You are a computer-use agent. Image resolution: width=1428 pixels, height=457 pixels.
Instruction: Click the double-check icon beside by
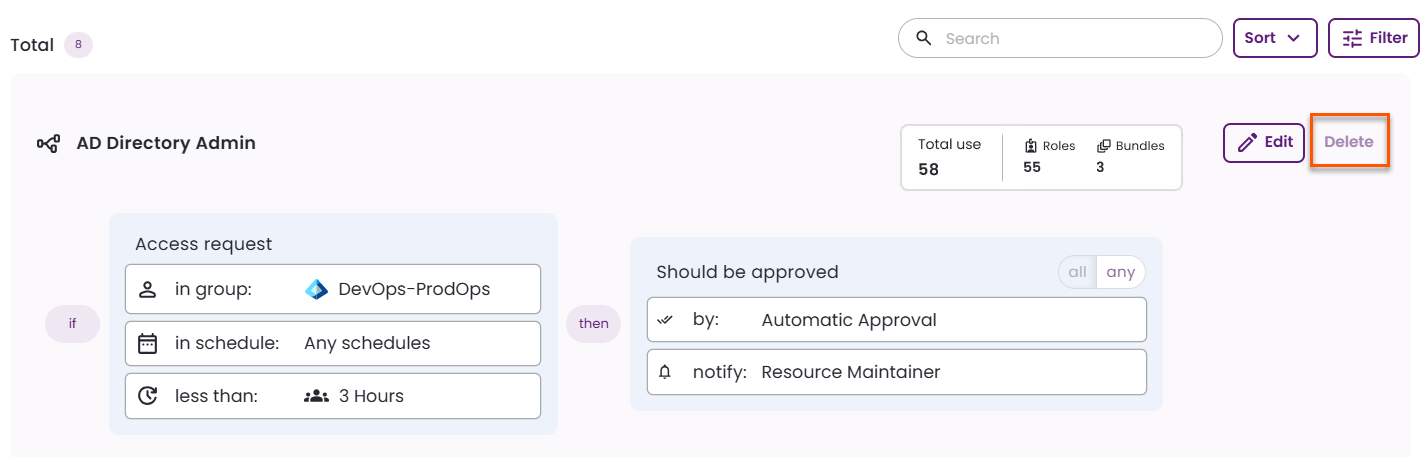tap(665, 320)
